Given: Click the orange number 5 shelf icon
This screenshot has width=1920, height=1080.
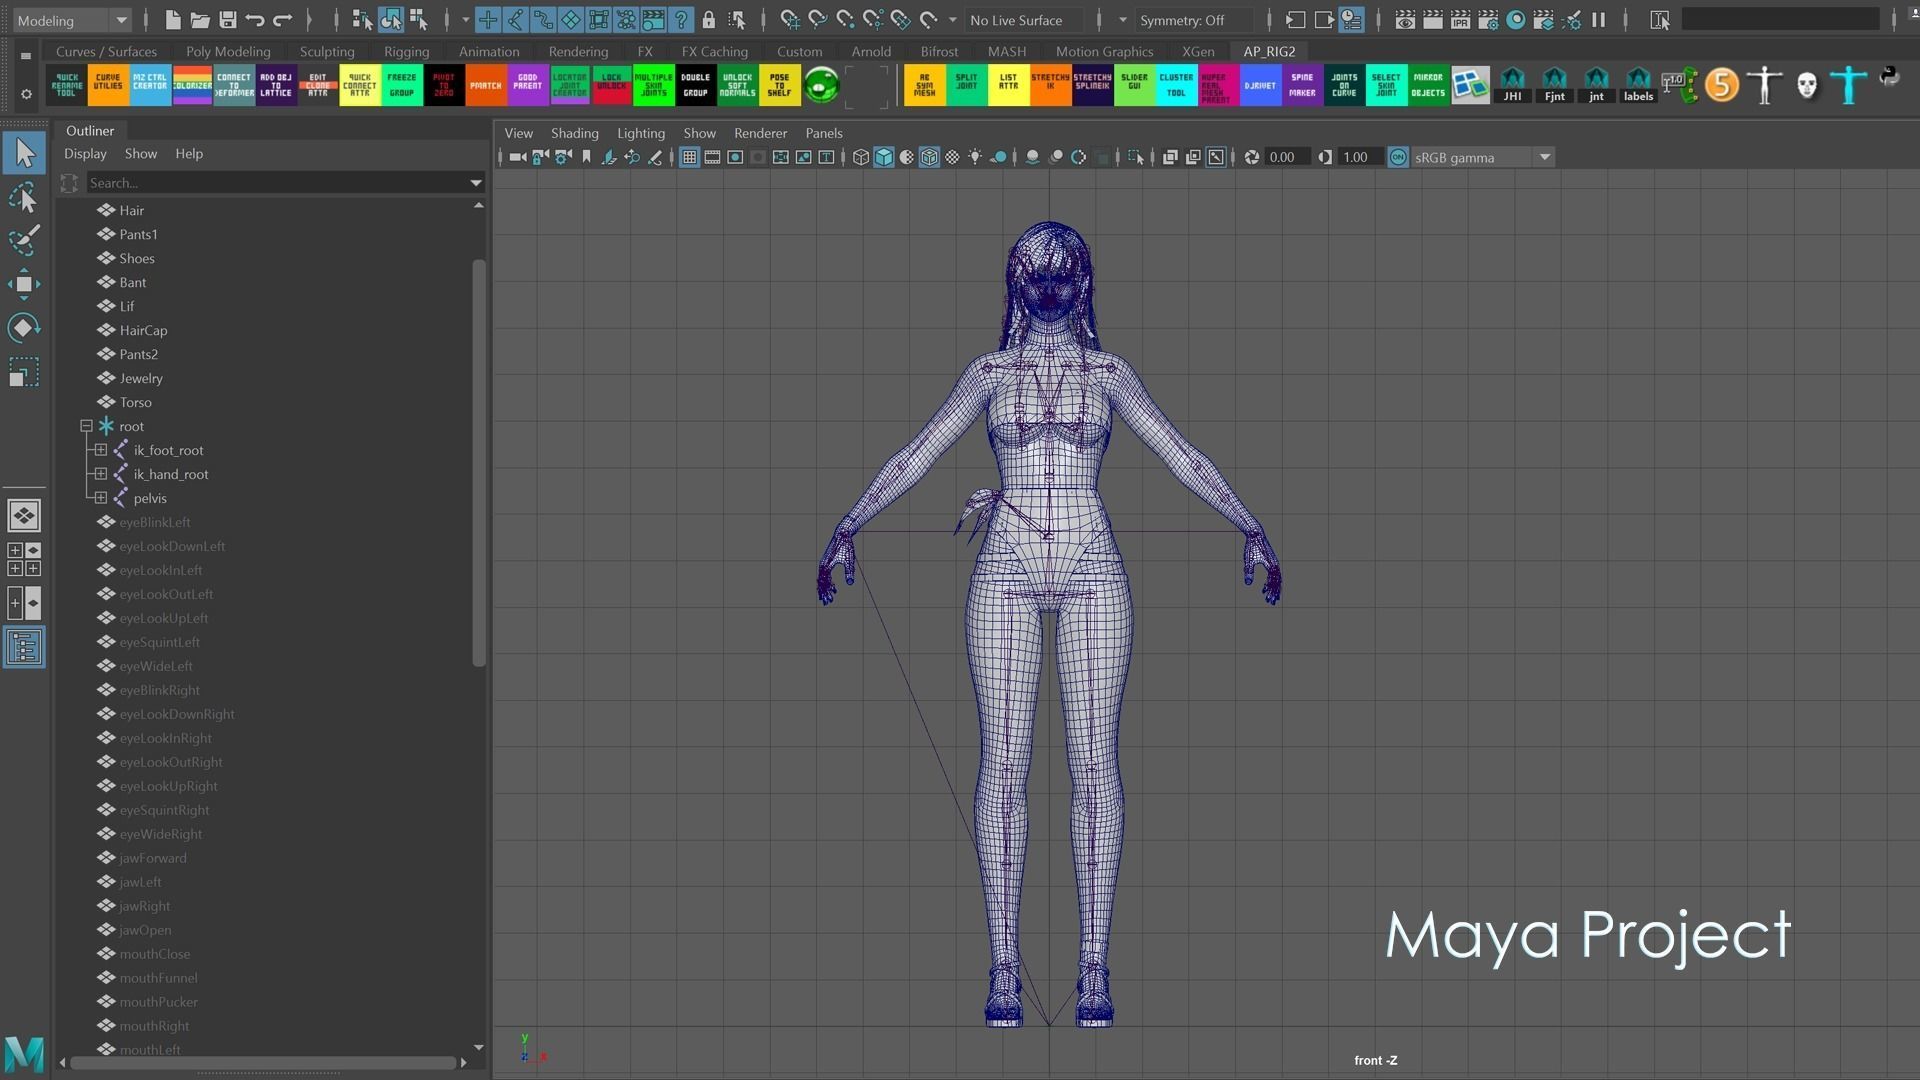Looking at the screenshot, I should pyautogui.click(x=1722, y=85).
